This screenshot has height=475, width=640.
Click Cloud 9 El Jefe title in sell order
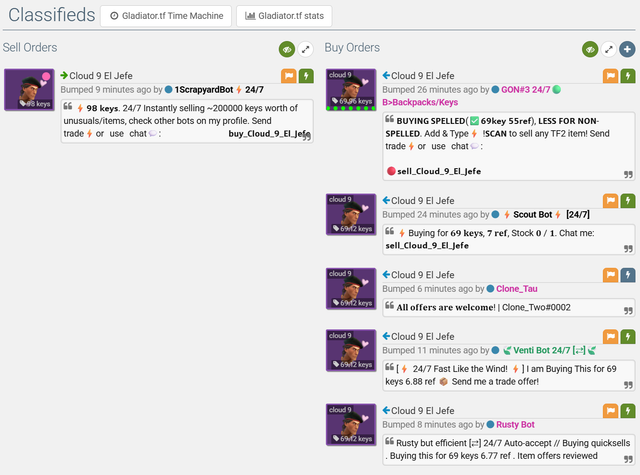click(101, 76)
